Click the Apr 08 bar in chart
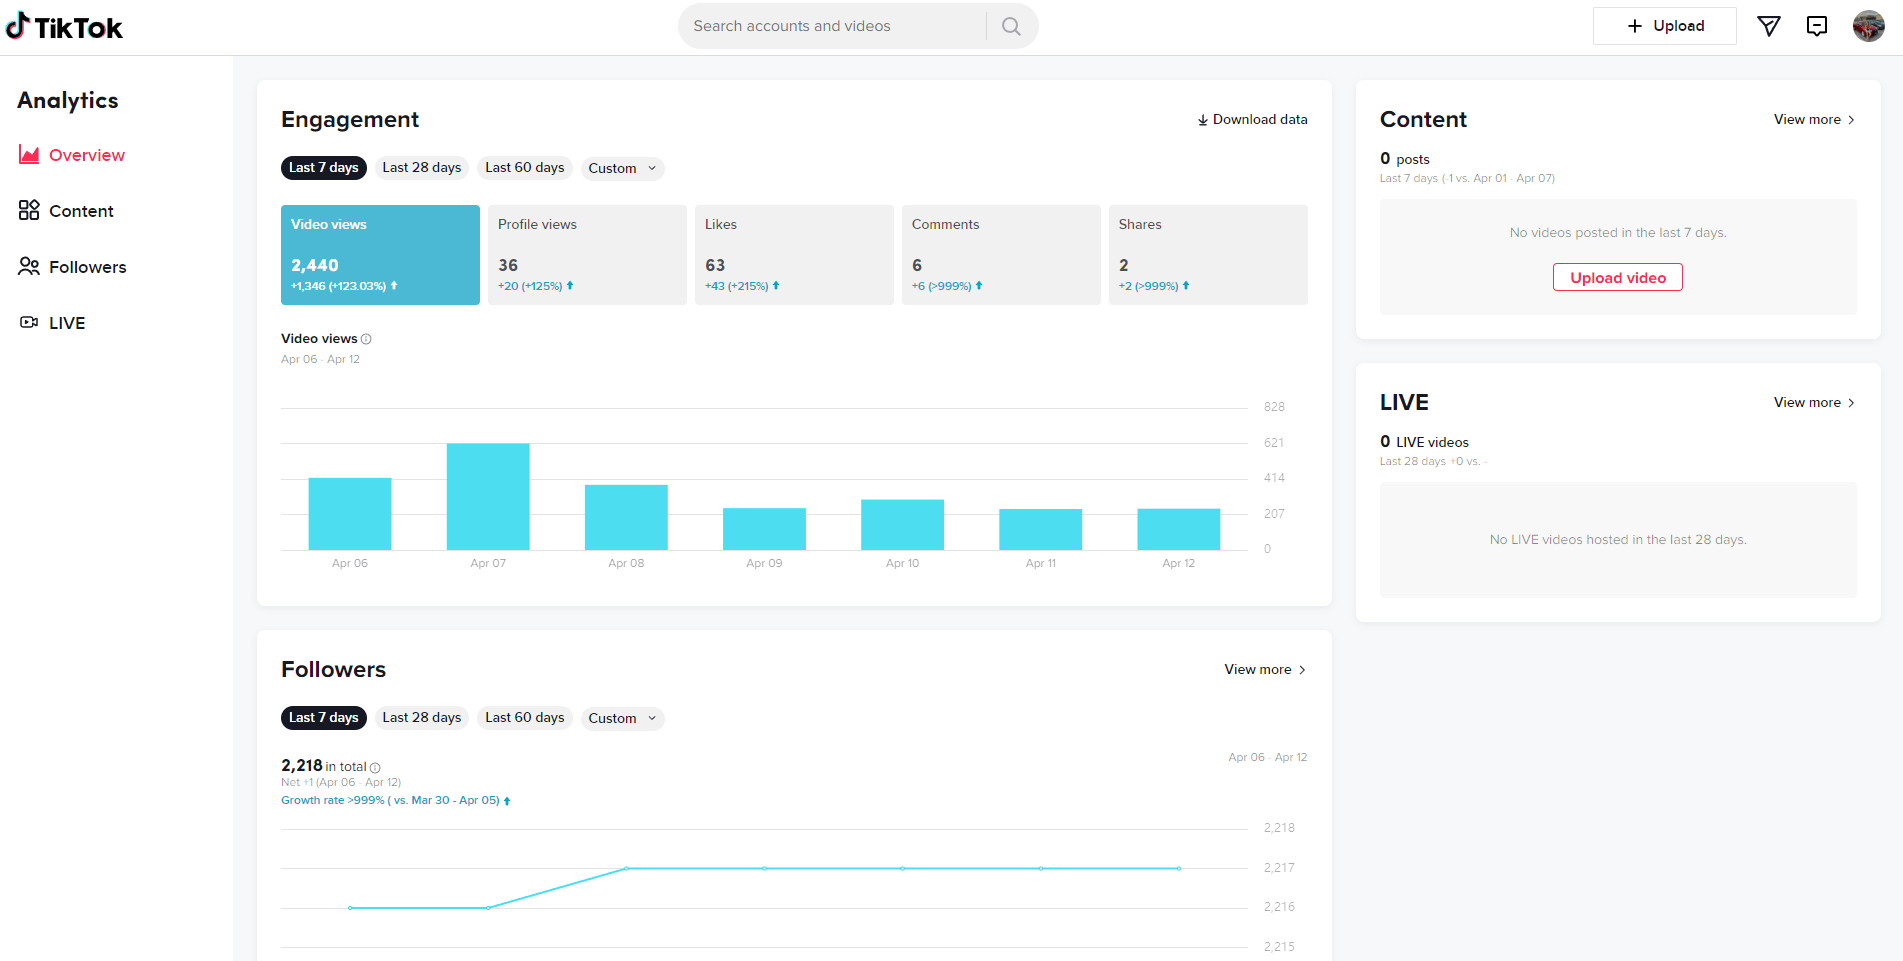This screenshot has height=961, width=1903. click(x=626, y=517)
